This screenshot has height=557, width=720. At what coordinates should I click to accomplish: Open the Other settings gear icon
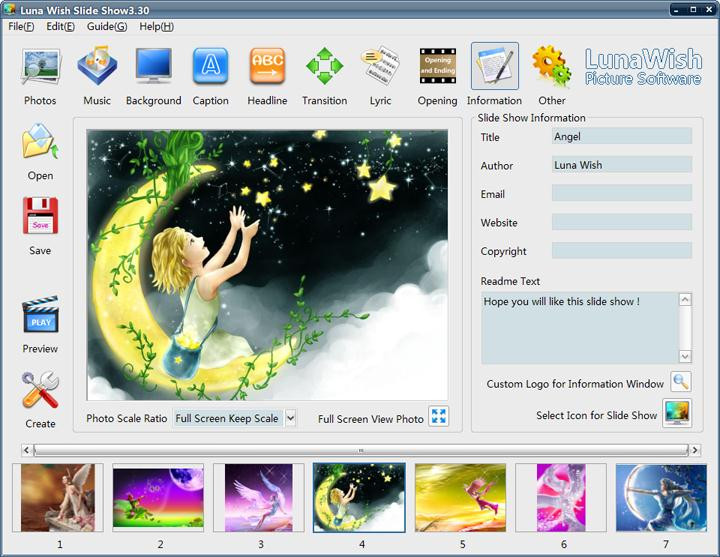[x=551, y=67]
